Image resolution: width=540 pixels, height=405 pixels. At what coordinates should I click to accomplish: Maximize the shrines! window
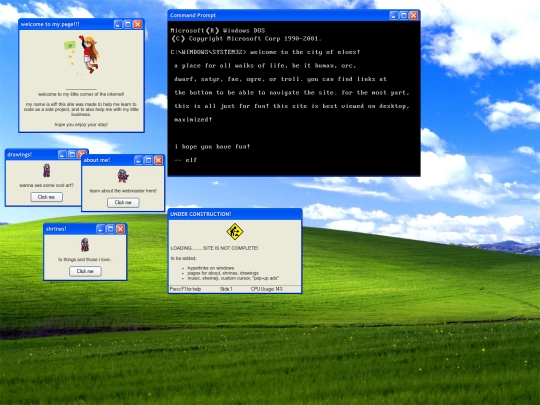(x=110, y=229)
